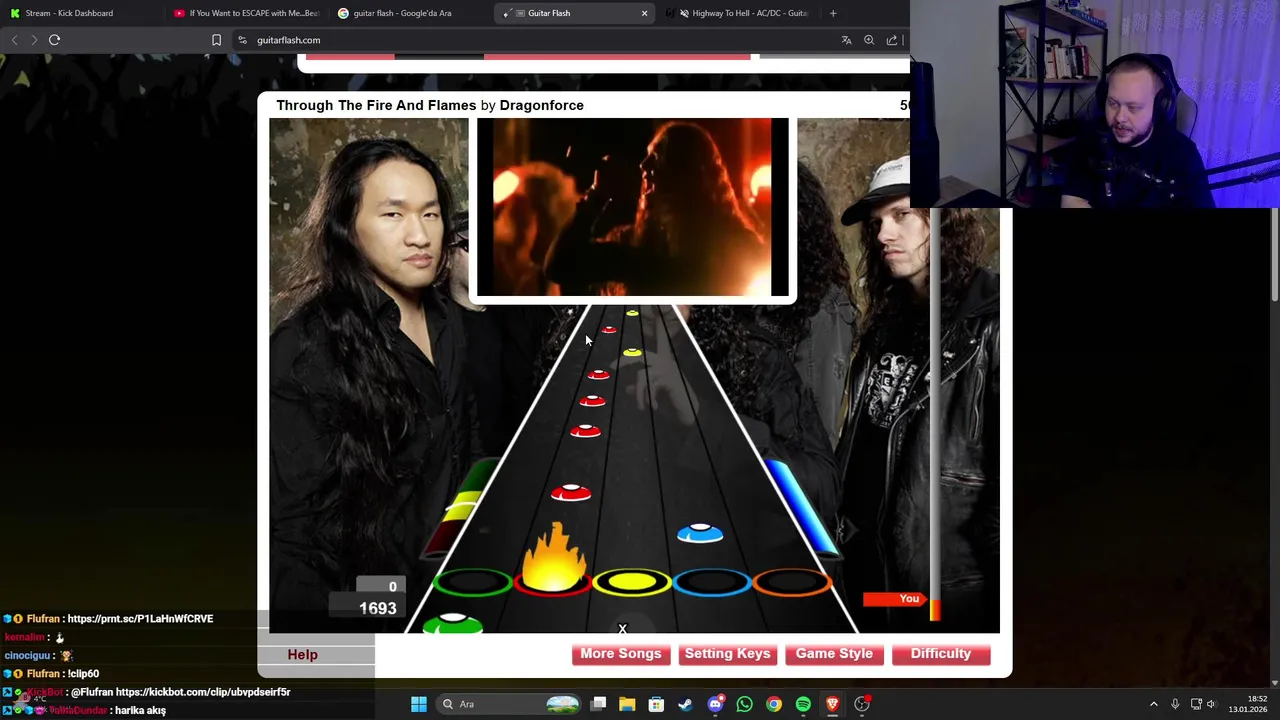This screenshot has width=1280, height=720.
Task: Close the Guitar Flash browser tab
Action: [x=644, y=13]
